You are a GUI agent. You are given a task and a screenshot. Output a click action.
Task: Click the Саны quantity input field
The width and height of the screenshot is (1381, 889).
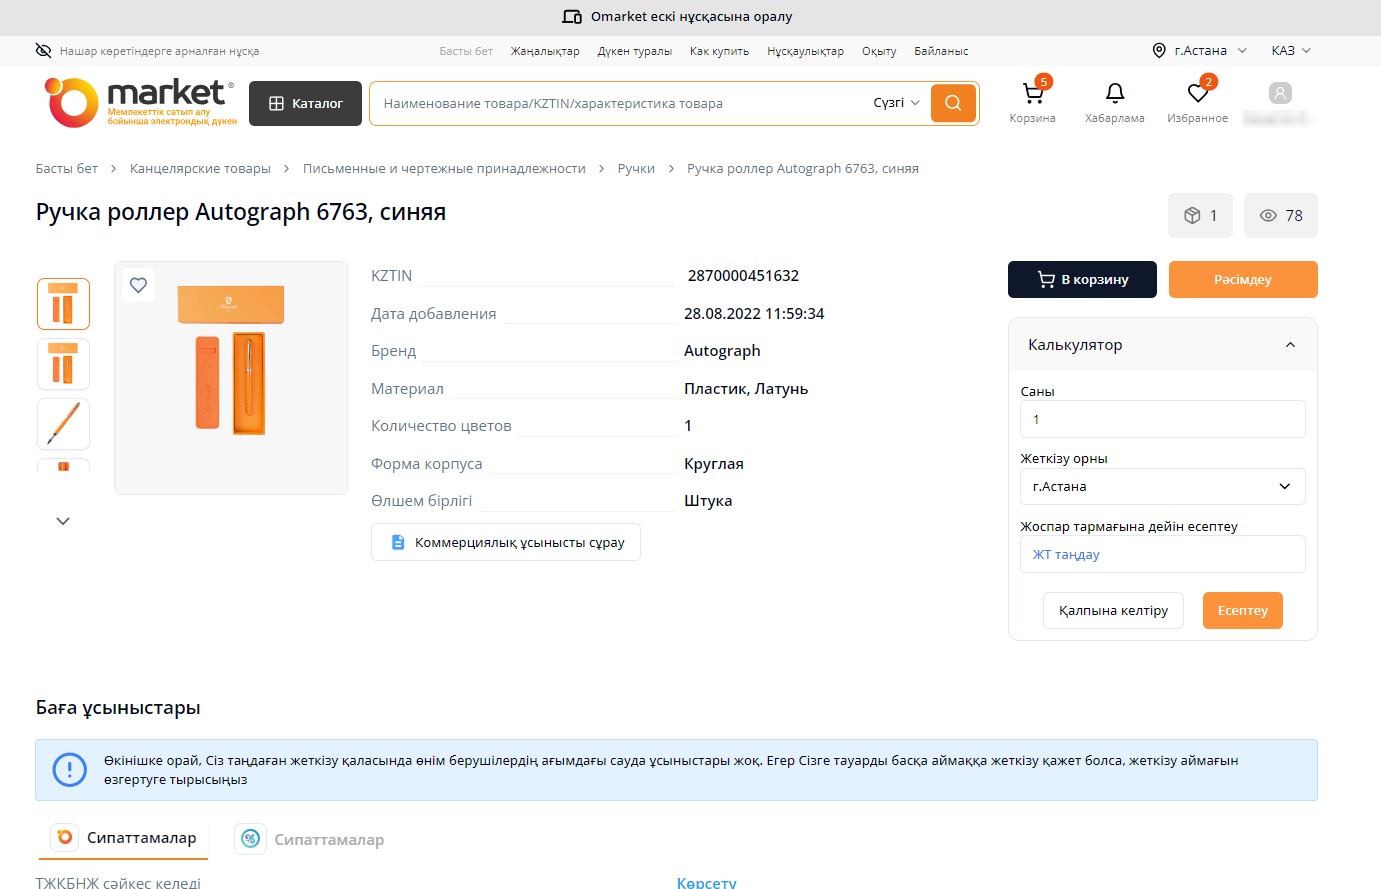[x=1162, y=420]
